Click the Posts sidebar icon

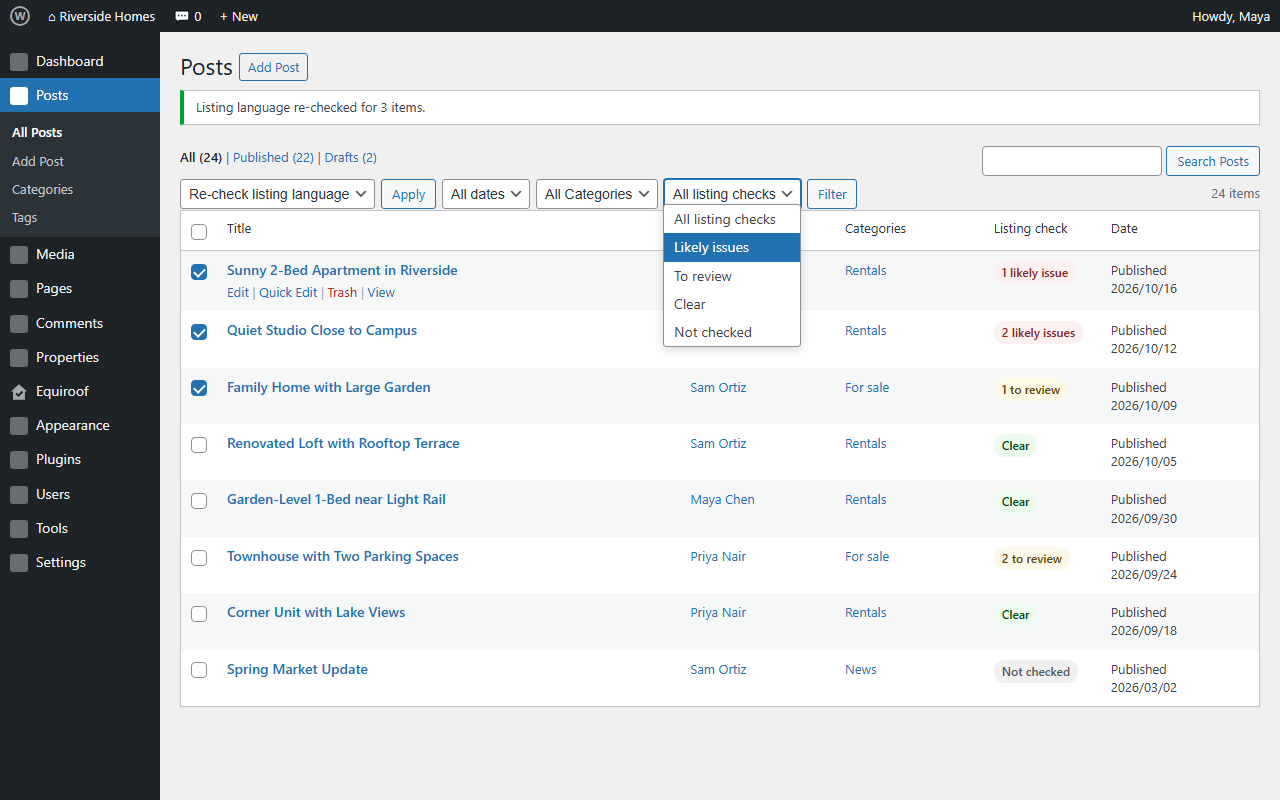click(x=19, y=96)
